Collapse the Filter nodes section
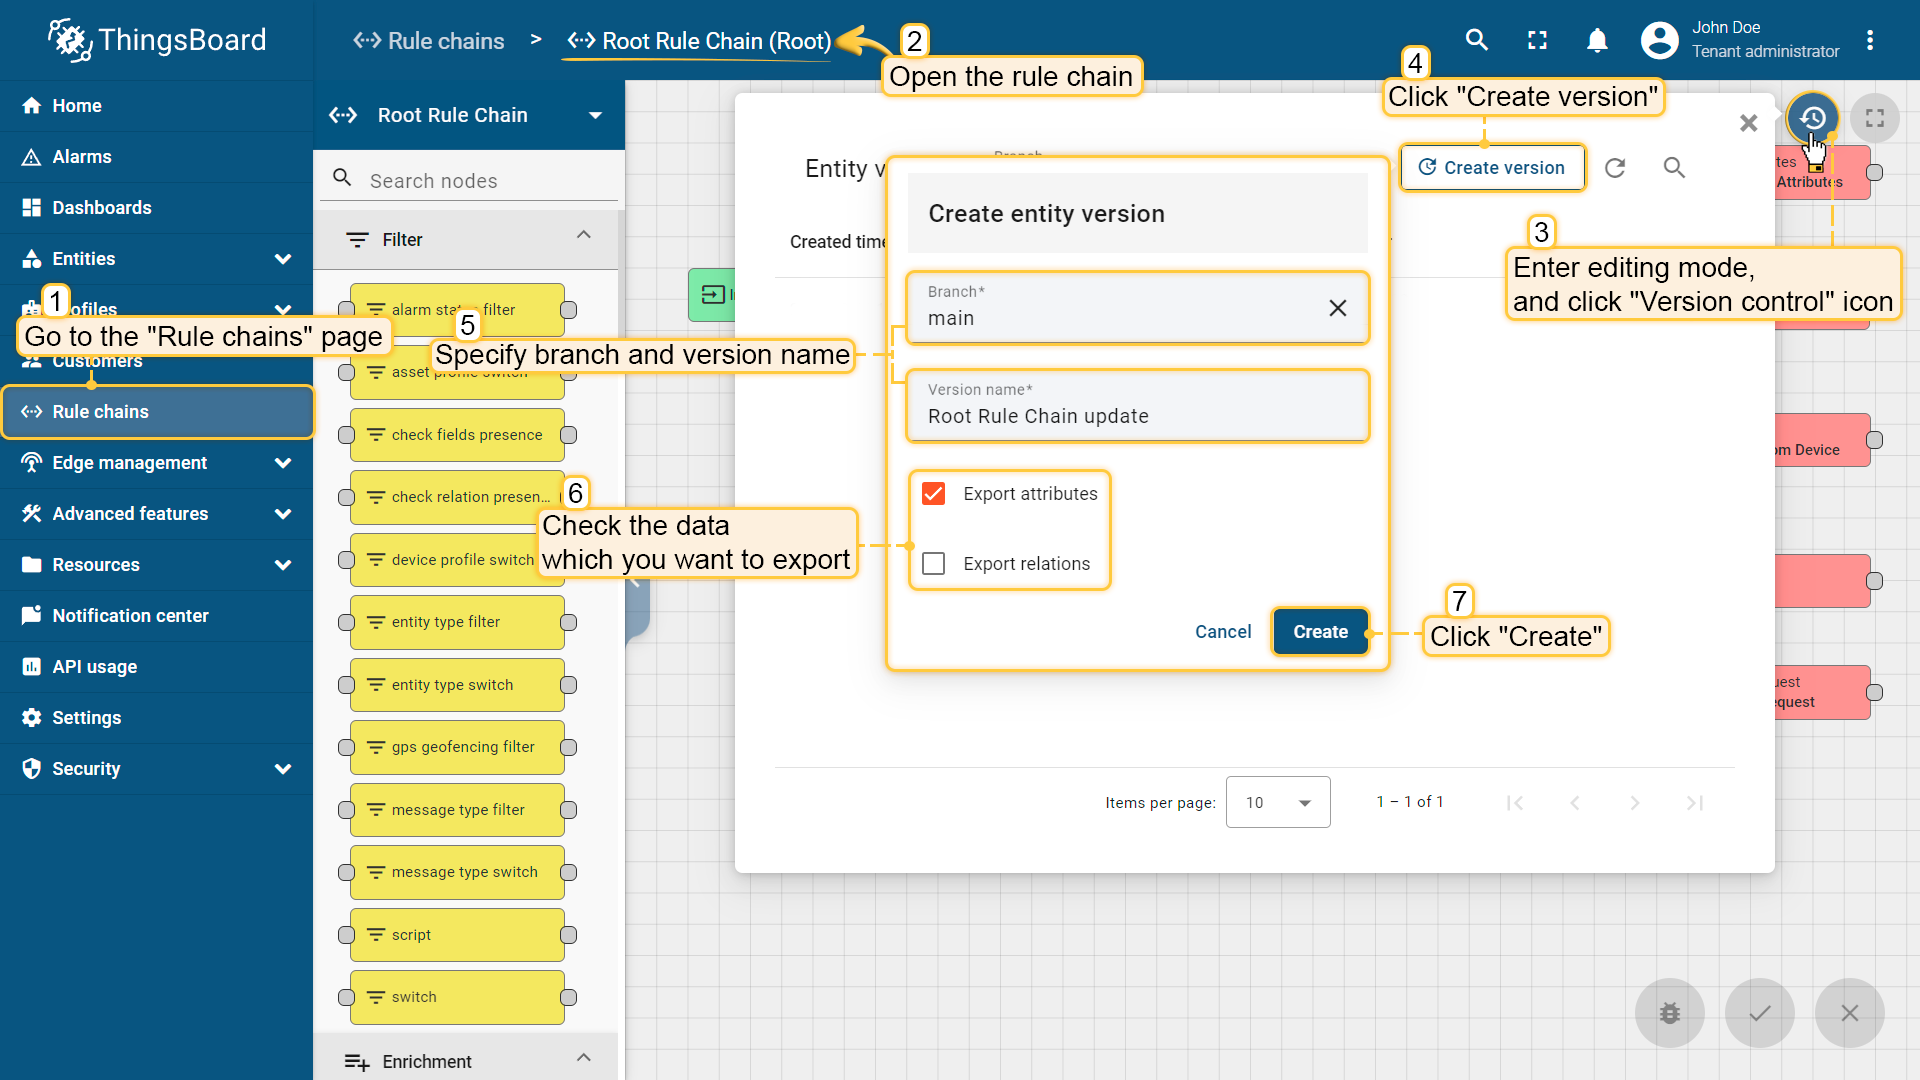Screen dimensions: 1920x1080 [x=584, y=236]
